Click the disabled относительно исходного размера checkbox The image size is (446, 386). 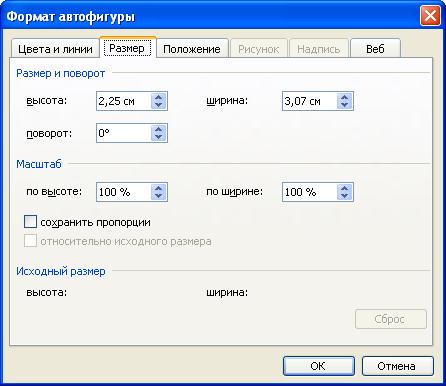[x=30, y=241]
